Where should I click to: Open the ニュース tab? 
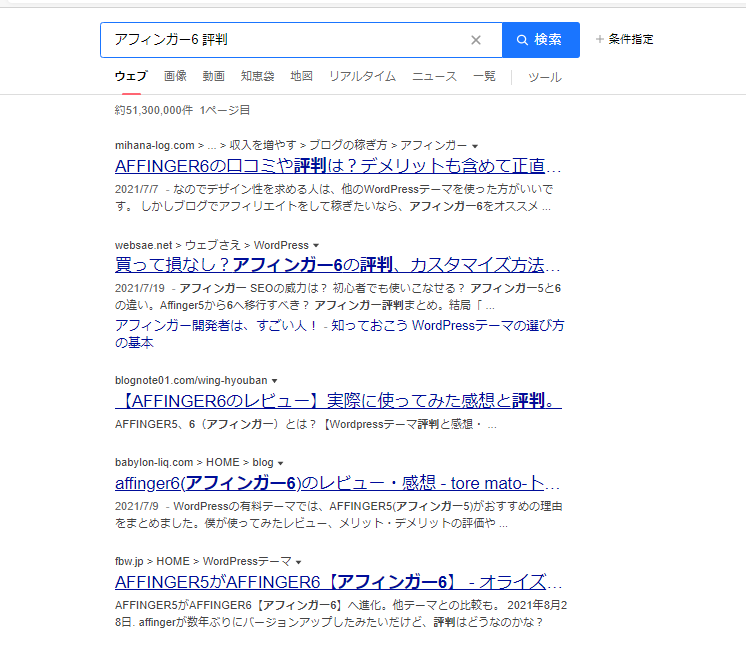click(x=434, y=76)
